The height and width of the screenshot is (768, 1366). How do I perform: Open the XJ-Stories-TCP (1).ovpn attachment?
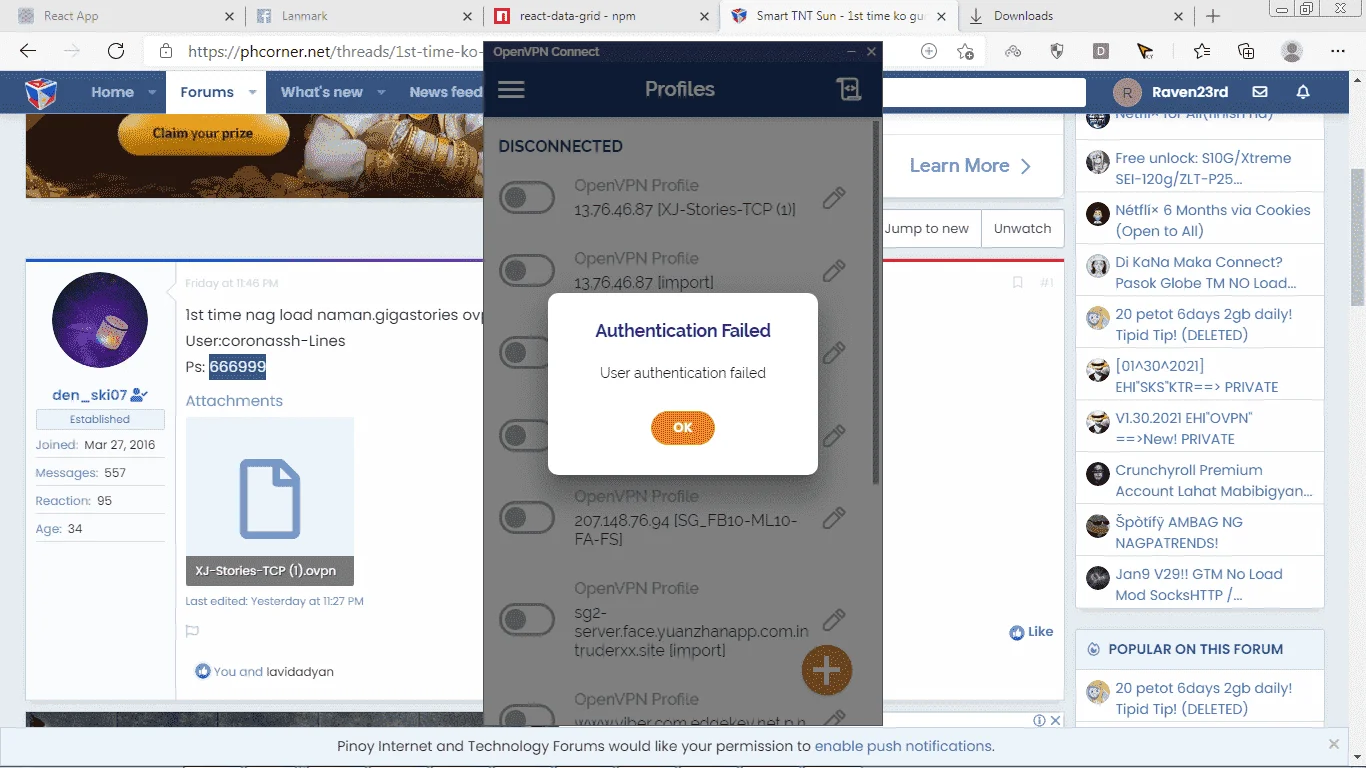coord(270,501)
